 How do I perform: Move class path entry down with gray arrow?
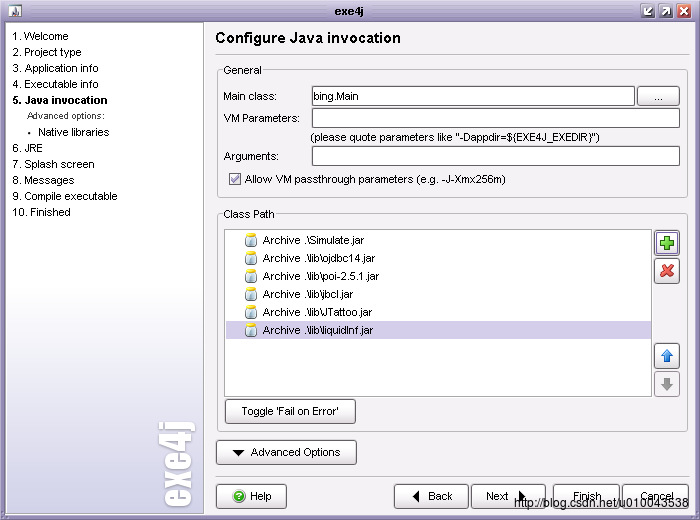pyautogui.click(x=667, y=384)
